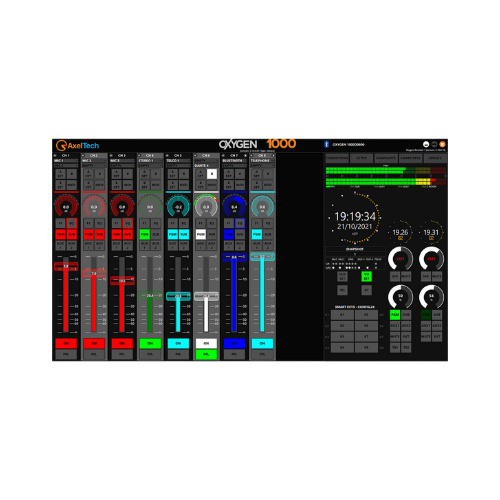Click the K4 smart key
The height and width of the screenshot is (500, 500).
point(342,348)
